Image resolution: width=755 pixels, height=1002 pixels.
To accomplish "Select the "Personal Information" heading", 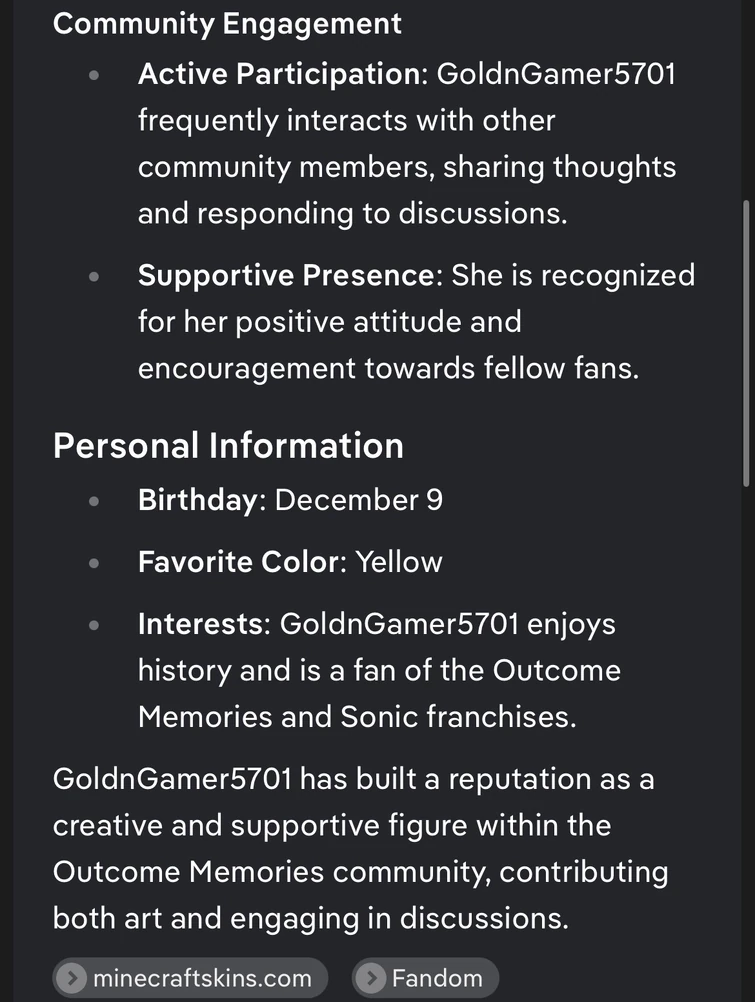I will 228,445.
